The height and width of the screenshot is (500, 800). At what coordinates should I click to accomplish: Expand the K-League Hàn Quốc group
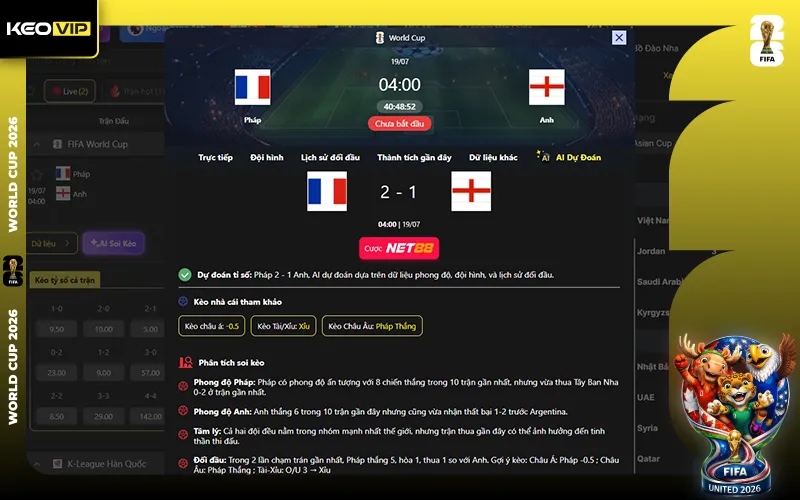[37, 464]
